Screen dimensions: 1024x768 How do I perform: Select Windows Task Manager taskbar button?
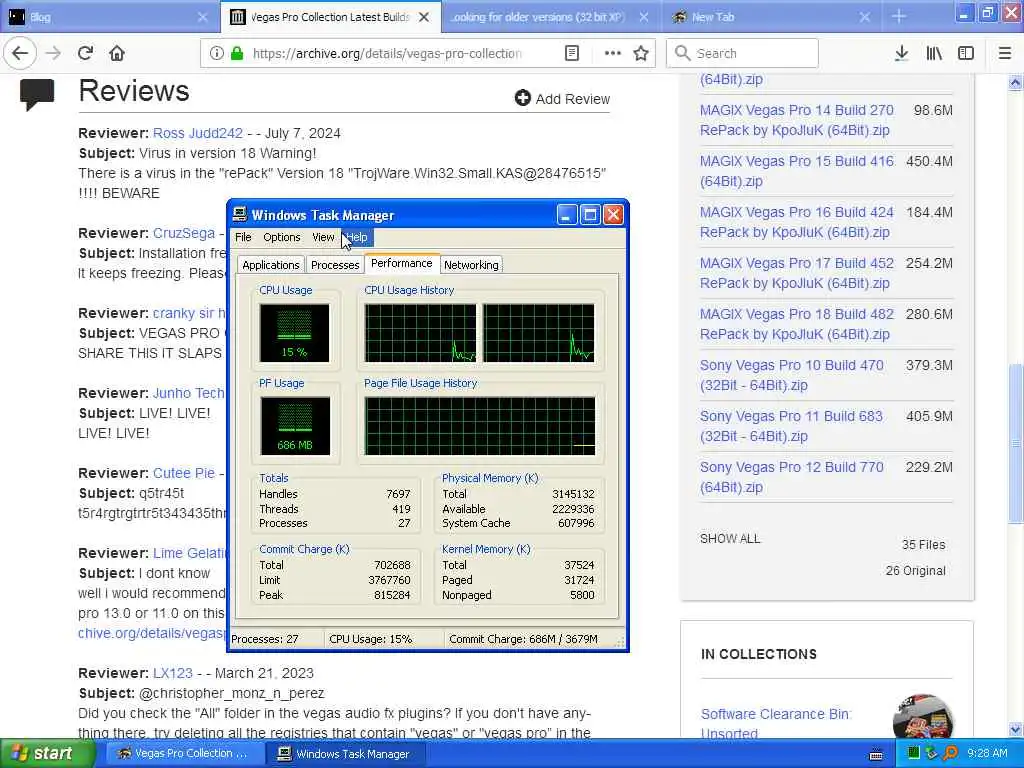[x=345, y=754]
